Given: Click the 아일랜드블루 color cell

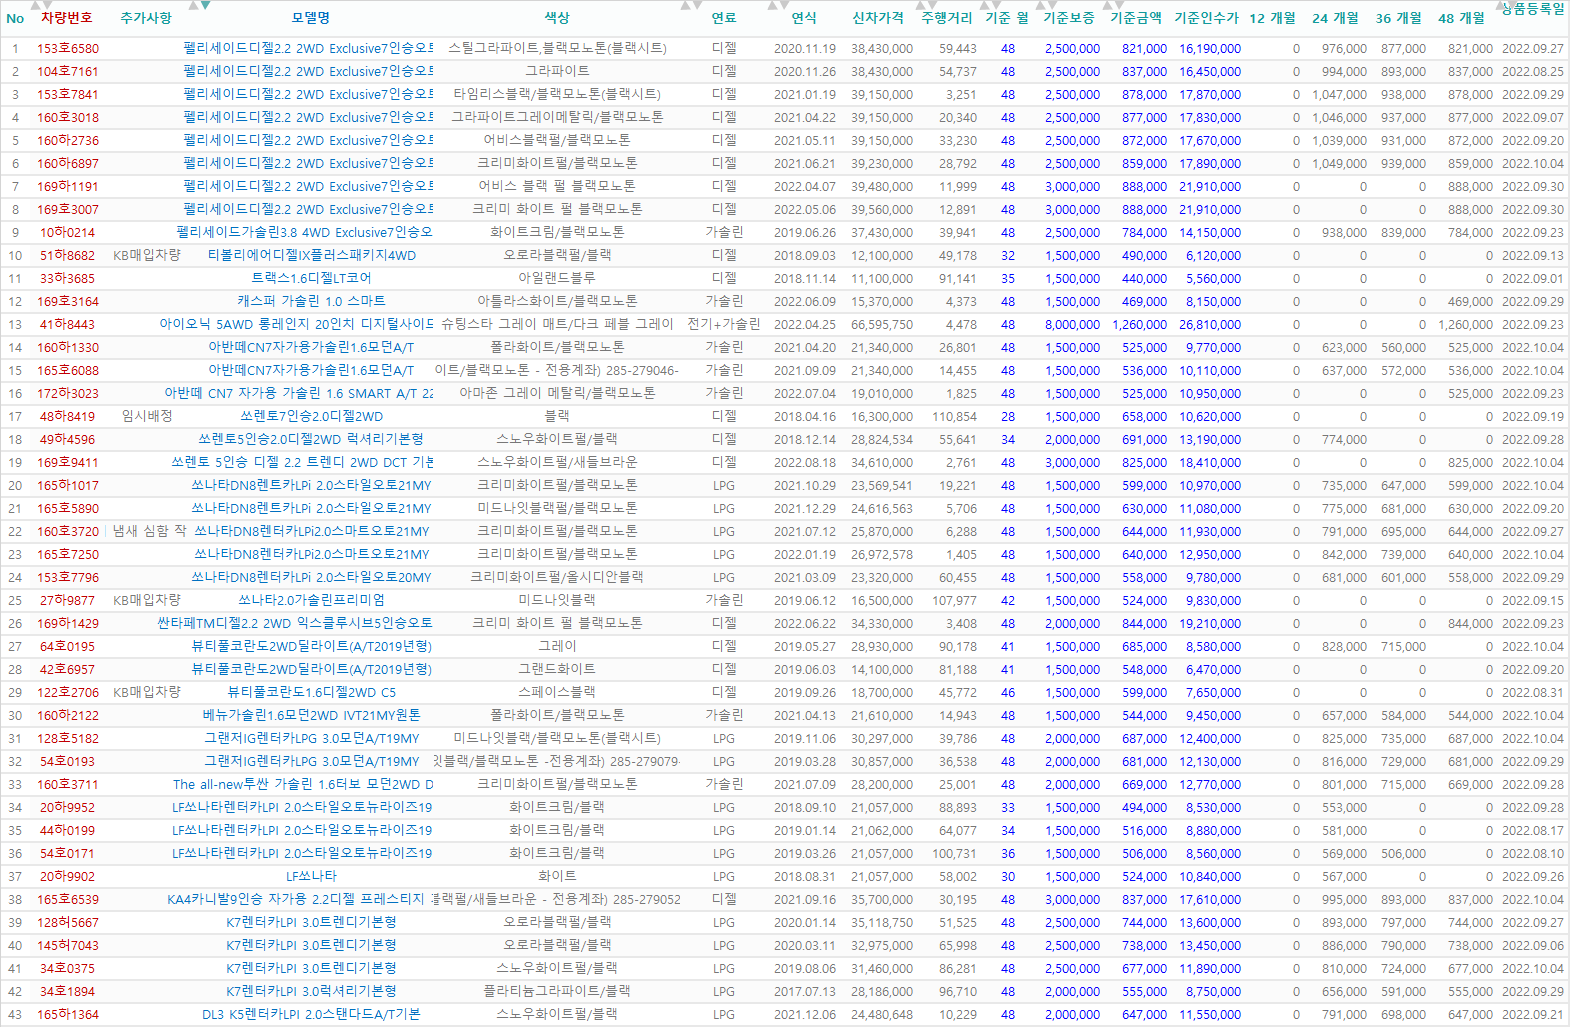Looking at the screenshot, I should [557, 278].
